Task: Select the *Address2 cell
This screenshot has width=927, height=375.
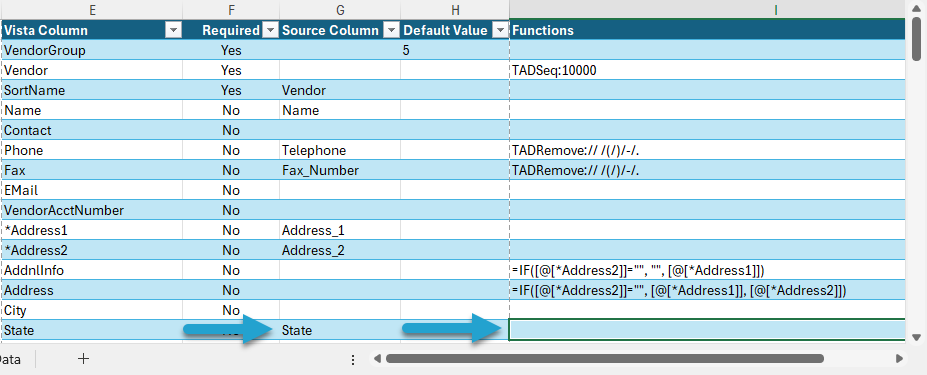Action: coord(92,250)
